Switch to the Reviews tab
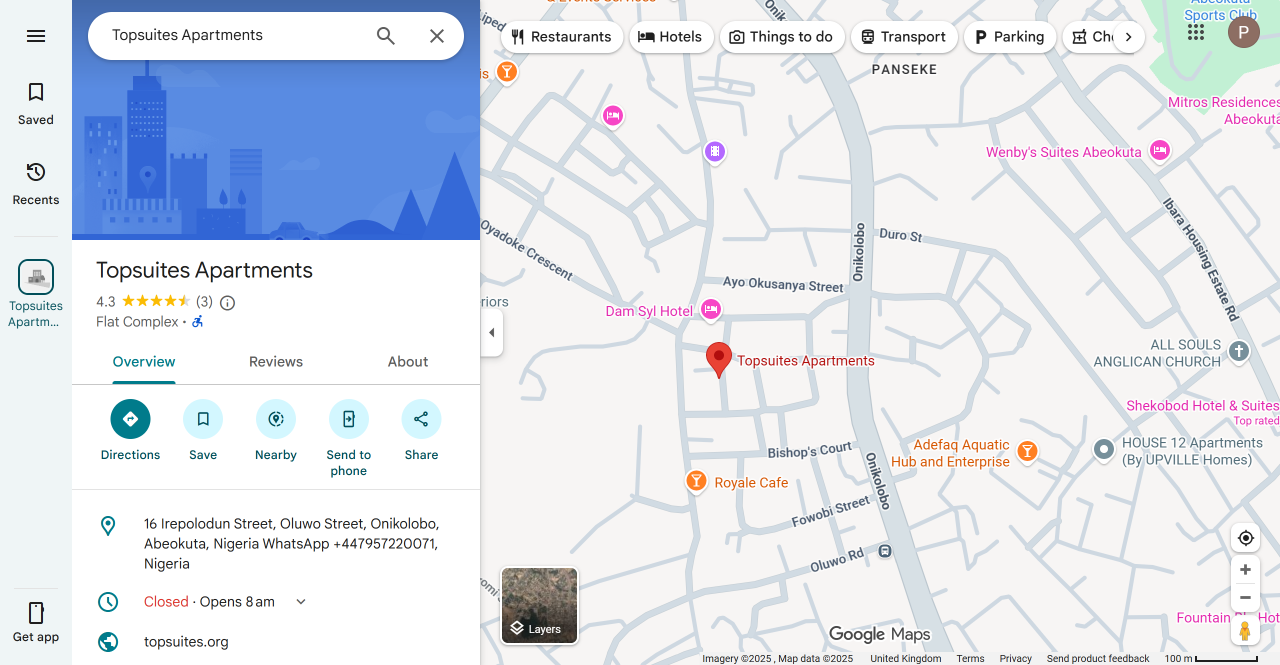Viewport: 1280px width, 665px height. click(x=276, y=362)
